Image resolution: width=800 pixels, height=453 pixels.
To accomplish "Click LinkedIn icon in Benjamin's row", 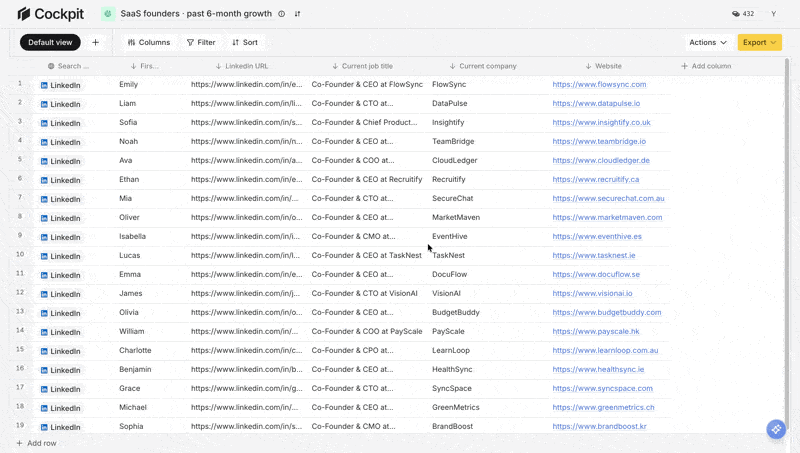I will pyautogui.click(x=44, y=370).
